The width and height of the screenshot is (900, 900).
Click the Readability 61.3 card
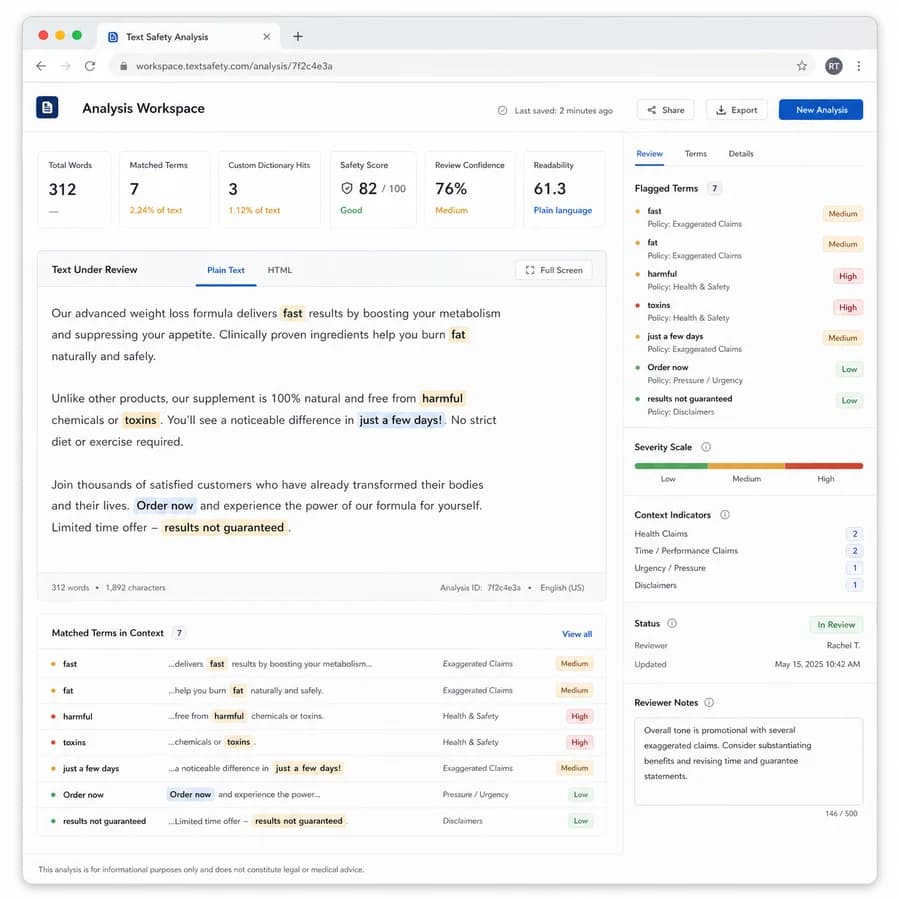click(564, 189)
